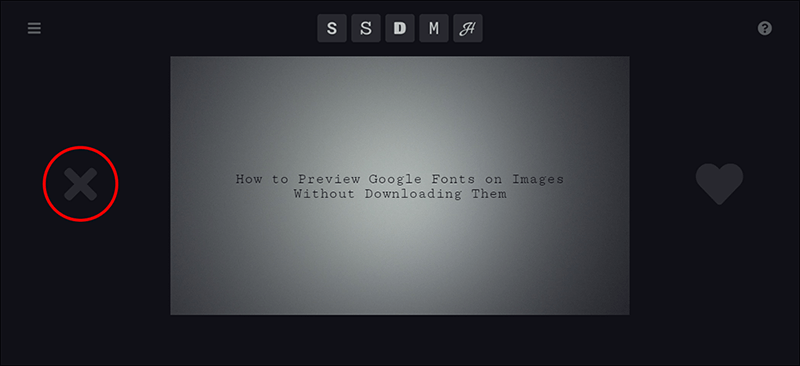This screenshot has width=800, height=366.
Task: Click the preview headline text
Action: pyautogui.click(x=400, y=186)
